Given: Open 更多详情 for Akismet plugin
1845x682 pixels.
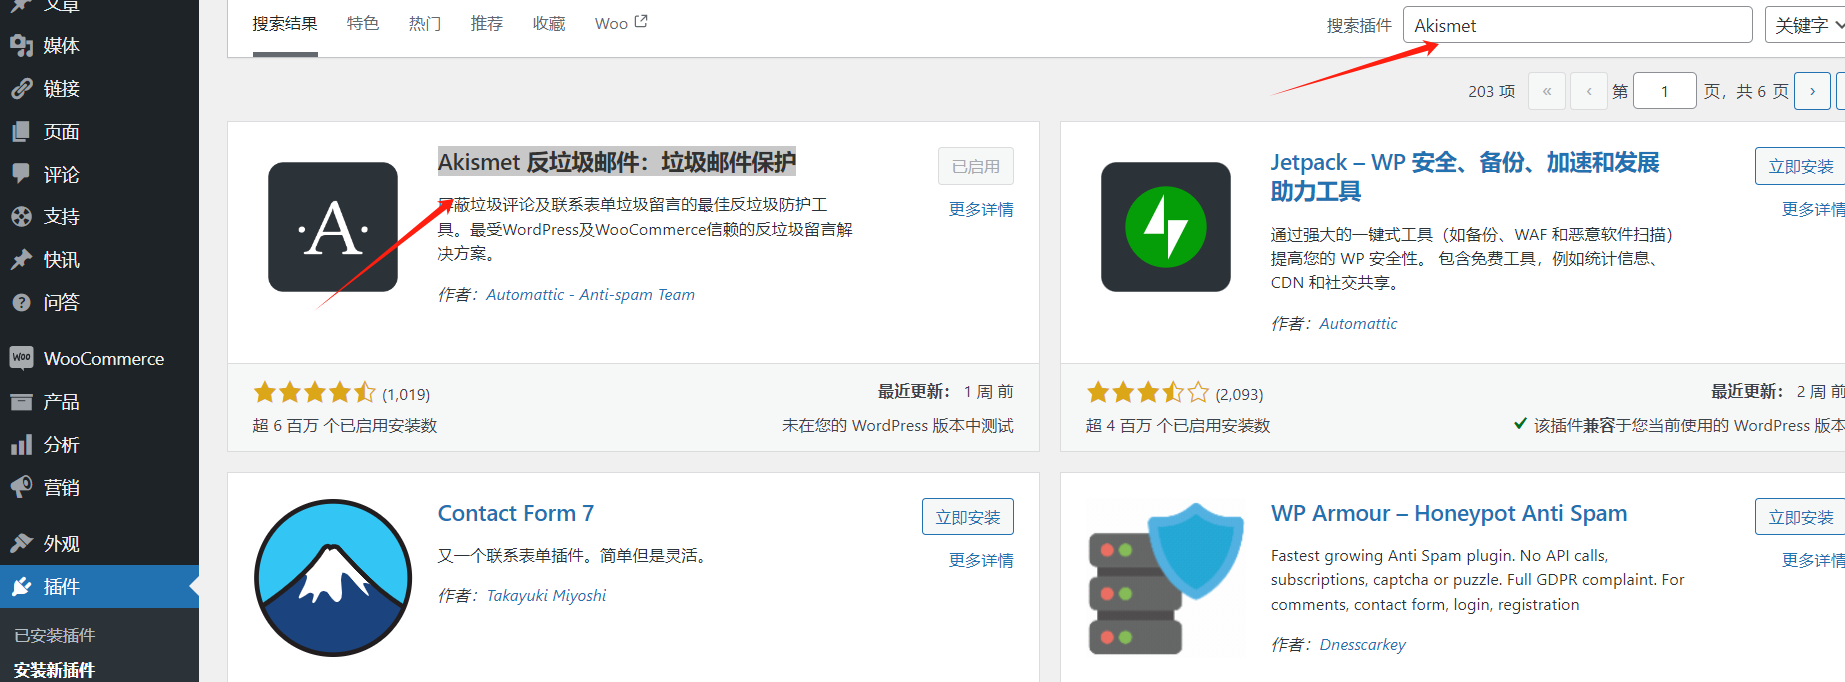Looking at the screenshot, I should [x=981, y=209].
